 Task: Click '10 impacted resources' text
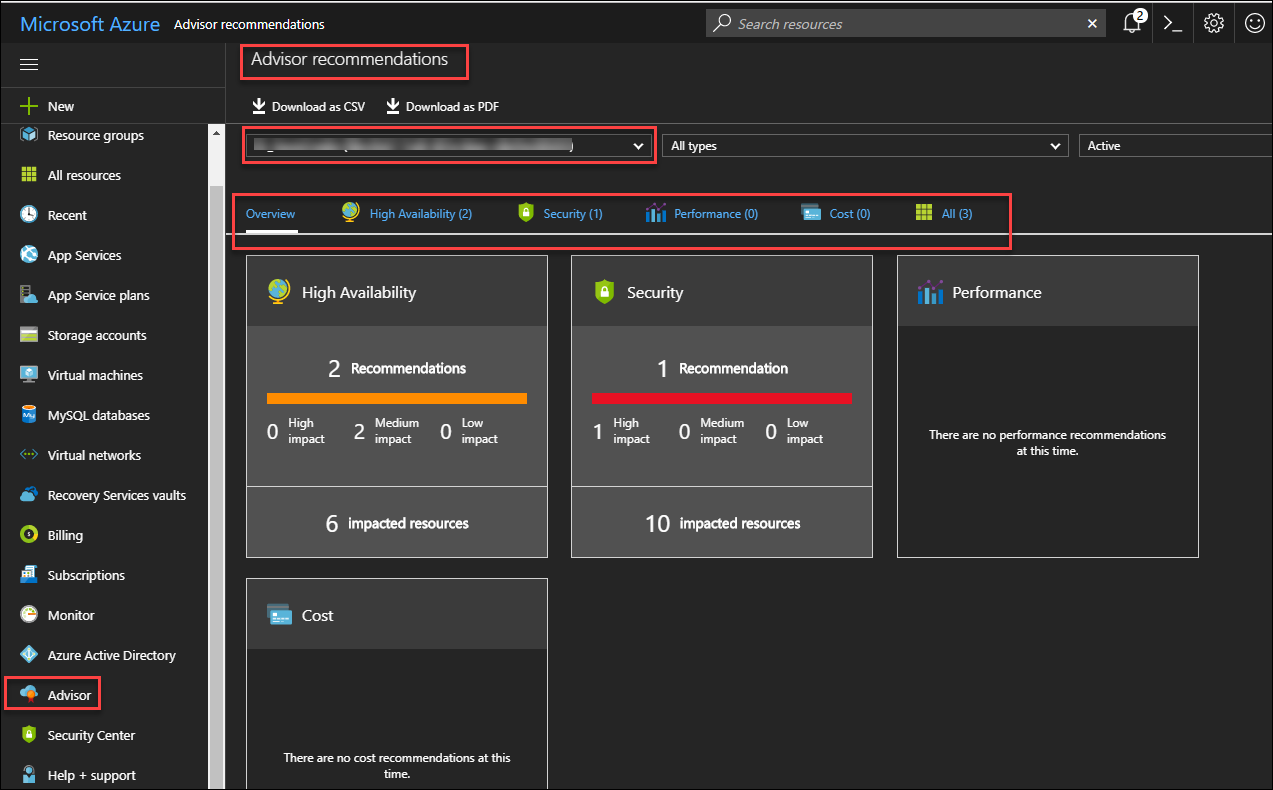(722, 523)
